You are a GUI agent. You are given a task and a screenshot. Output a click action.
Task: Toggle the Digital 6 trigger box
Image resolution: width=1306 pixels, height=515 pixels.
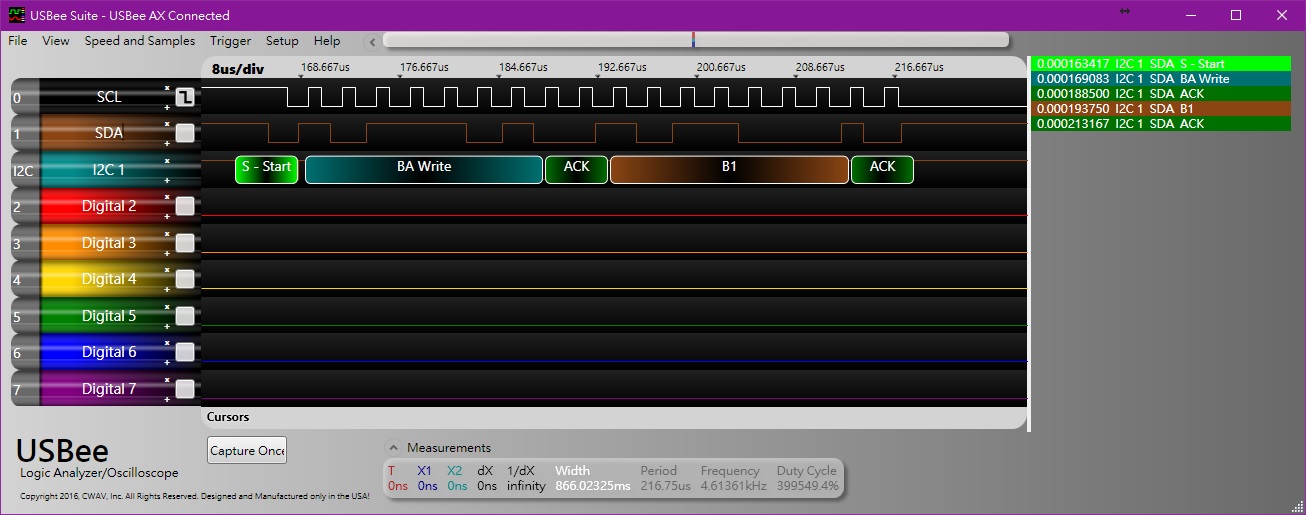tap(185, 352)
